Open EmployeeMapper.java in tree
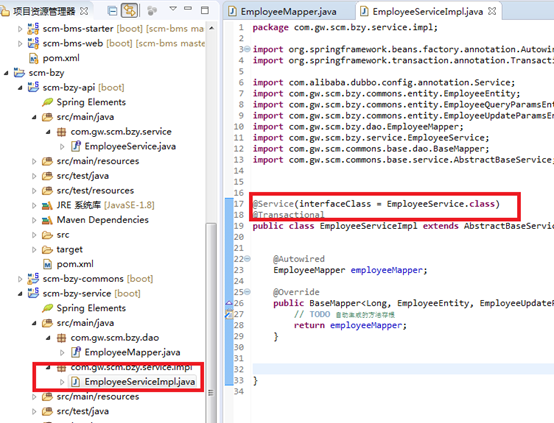 (x=132, y=352)
